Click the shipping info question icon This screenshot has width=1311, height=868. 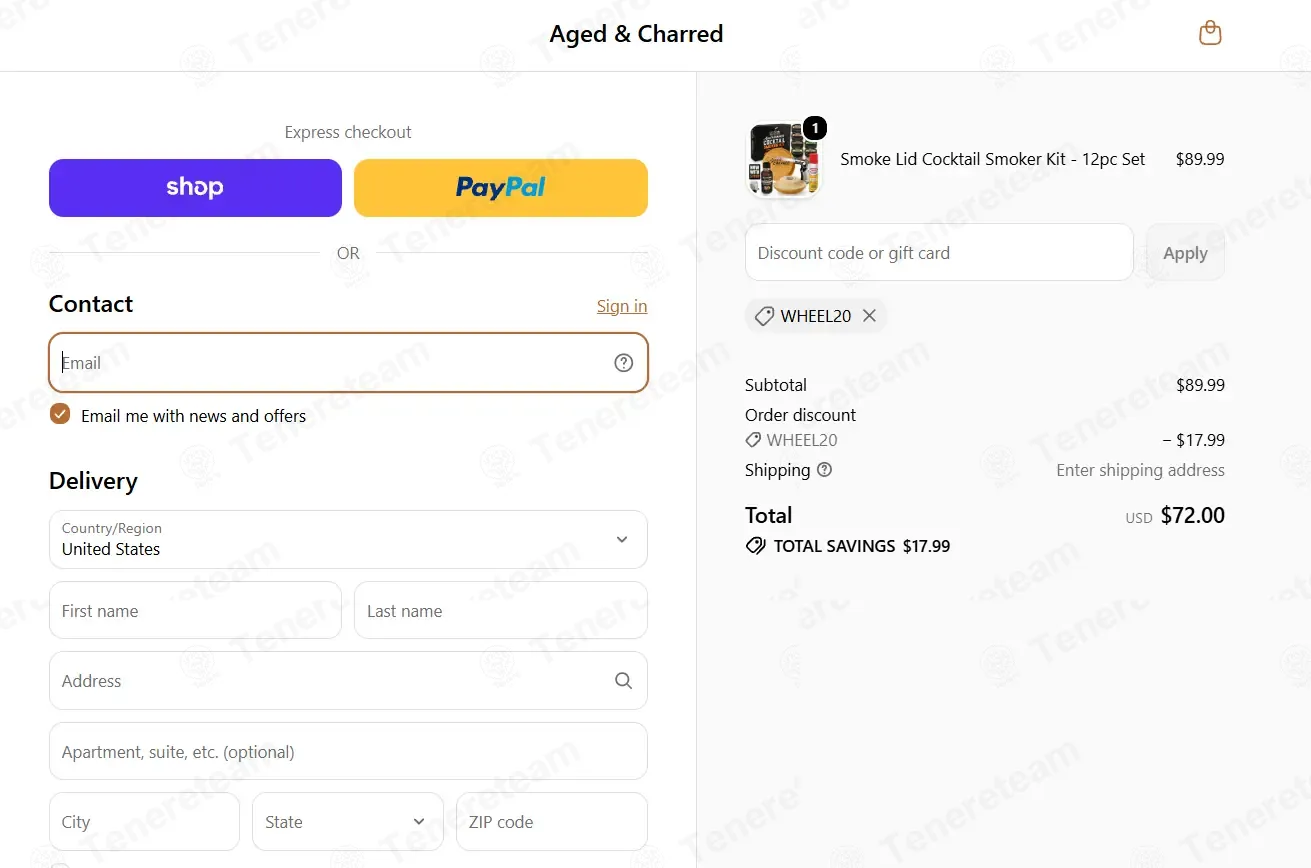[x=824, y=470]
